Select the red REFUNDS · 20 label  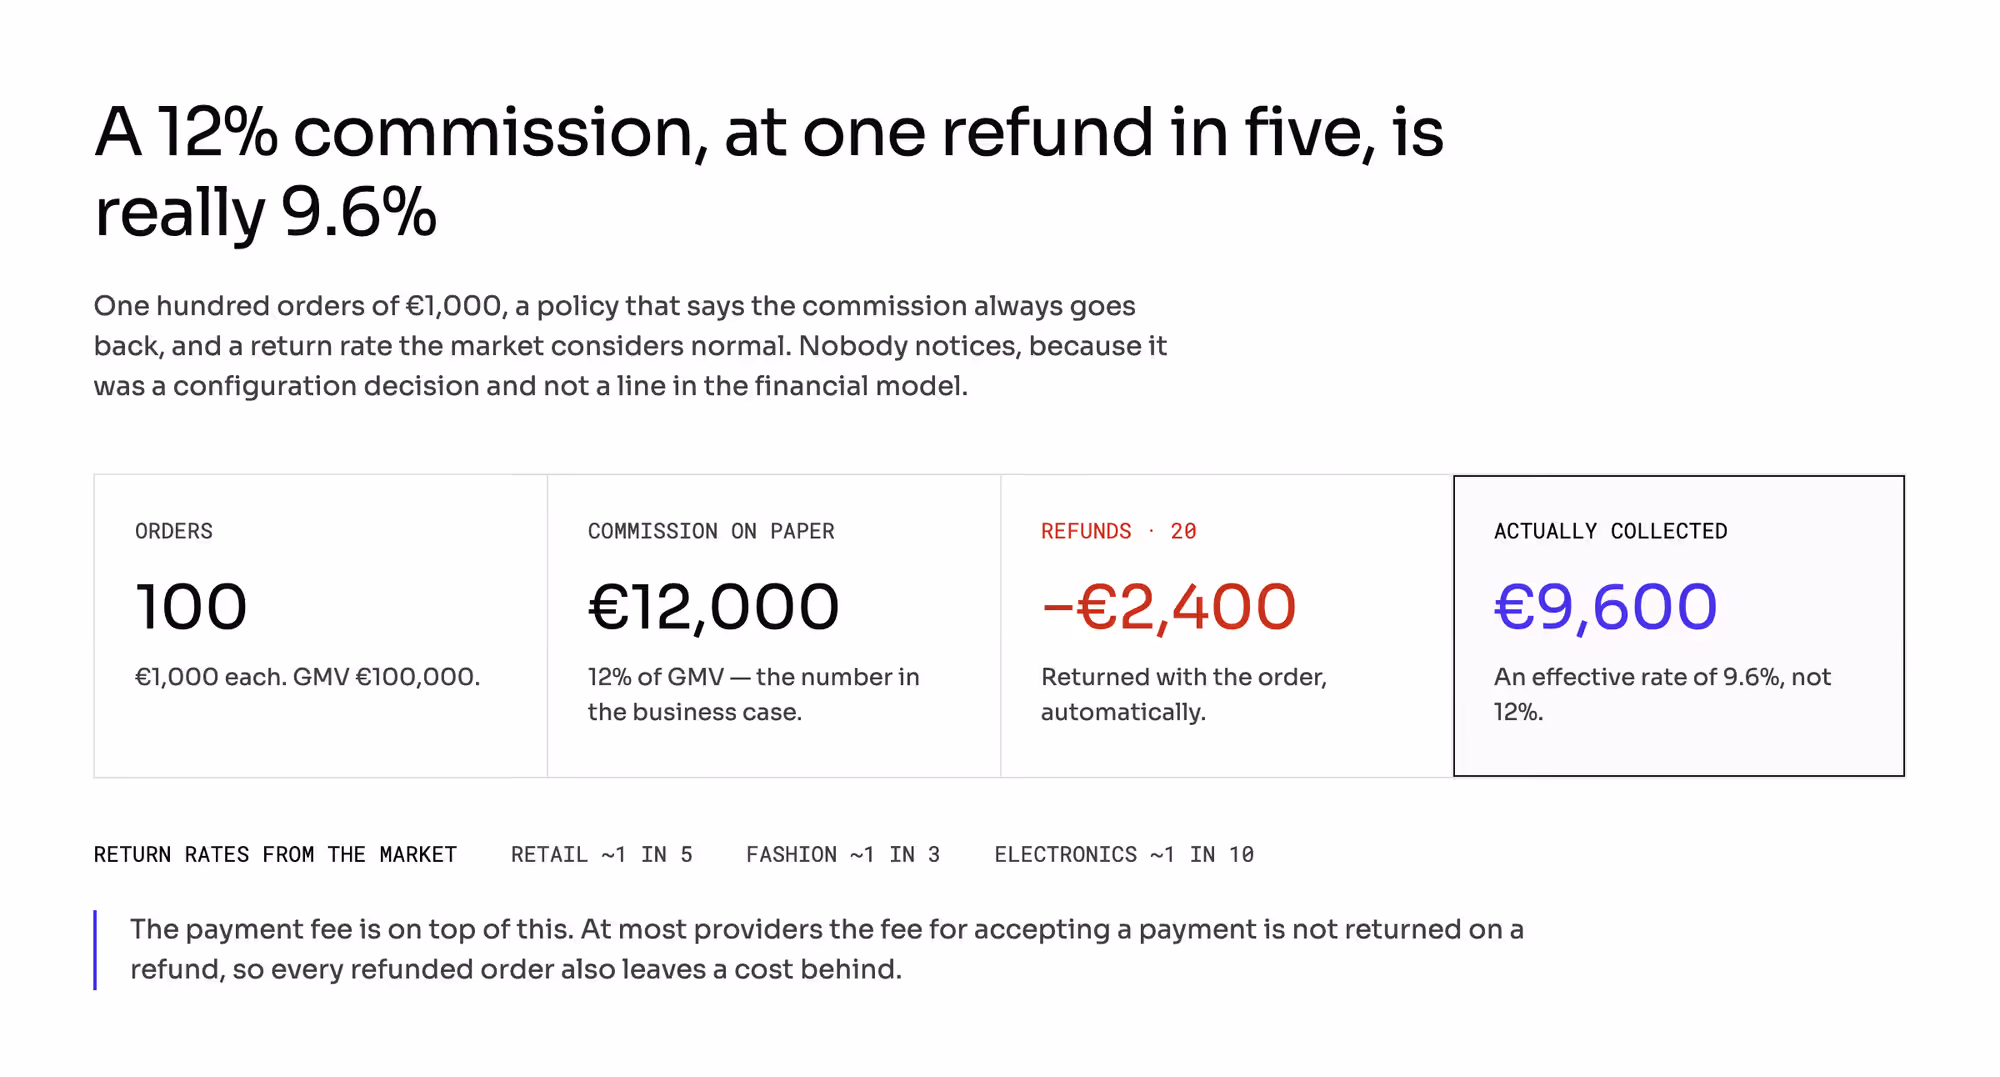(x=1118, y=531)
